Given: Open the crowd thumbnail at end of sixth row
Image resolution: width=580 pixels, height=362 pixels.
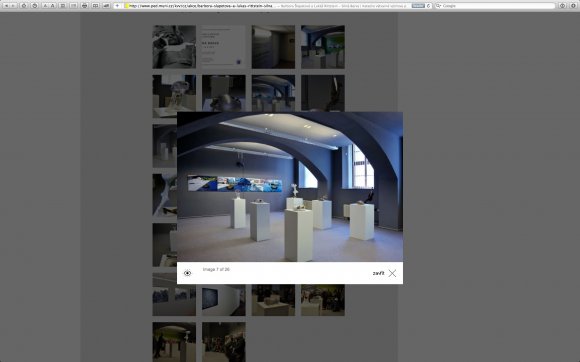Looking at the screenshot, I should click(x=323, y=300).
